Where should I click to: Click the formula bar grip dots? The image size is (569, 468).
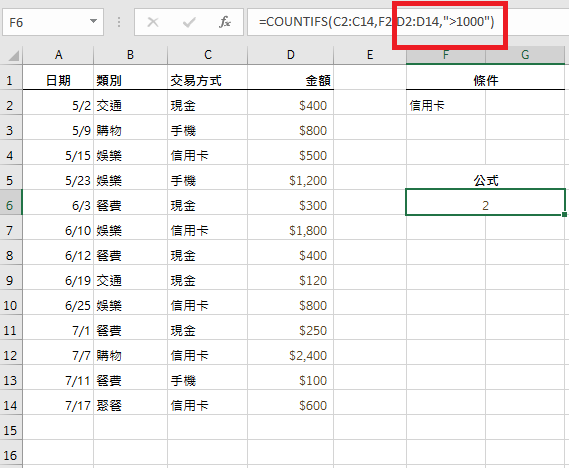pyautogui.click(x=119, y=22)
